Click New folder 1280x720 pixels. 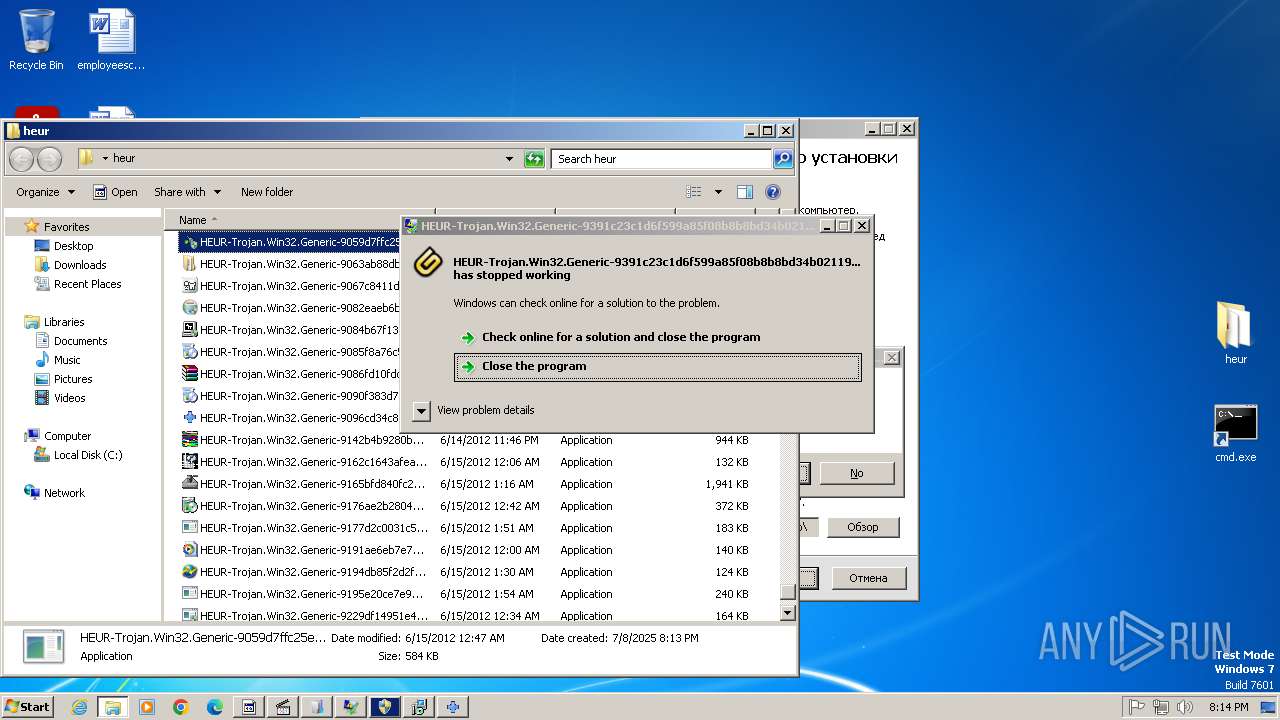(x=267, y=192)
